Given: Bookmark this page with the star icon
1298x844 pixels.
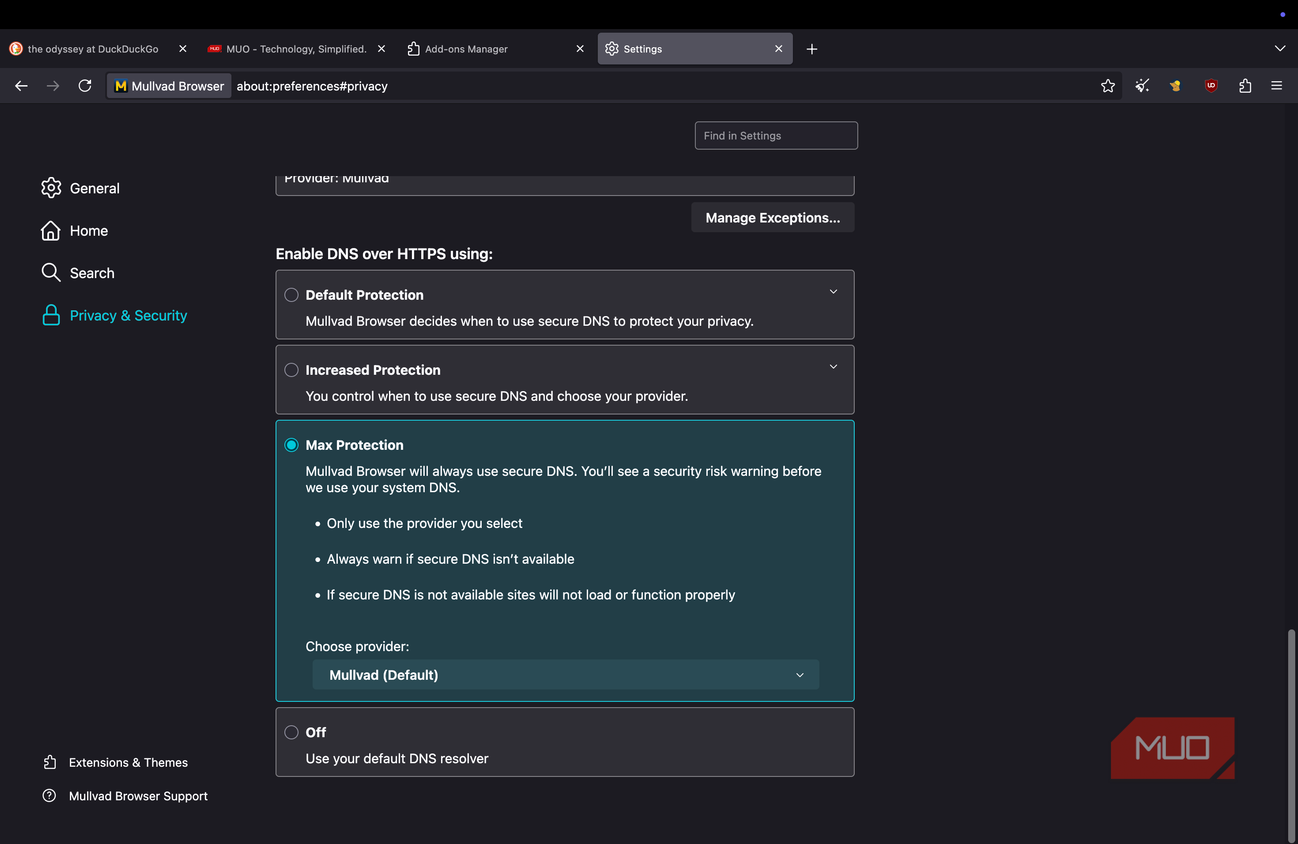Looking at the screenshot, I should pos(1108,86).
